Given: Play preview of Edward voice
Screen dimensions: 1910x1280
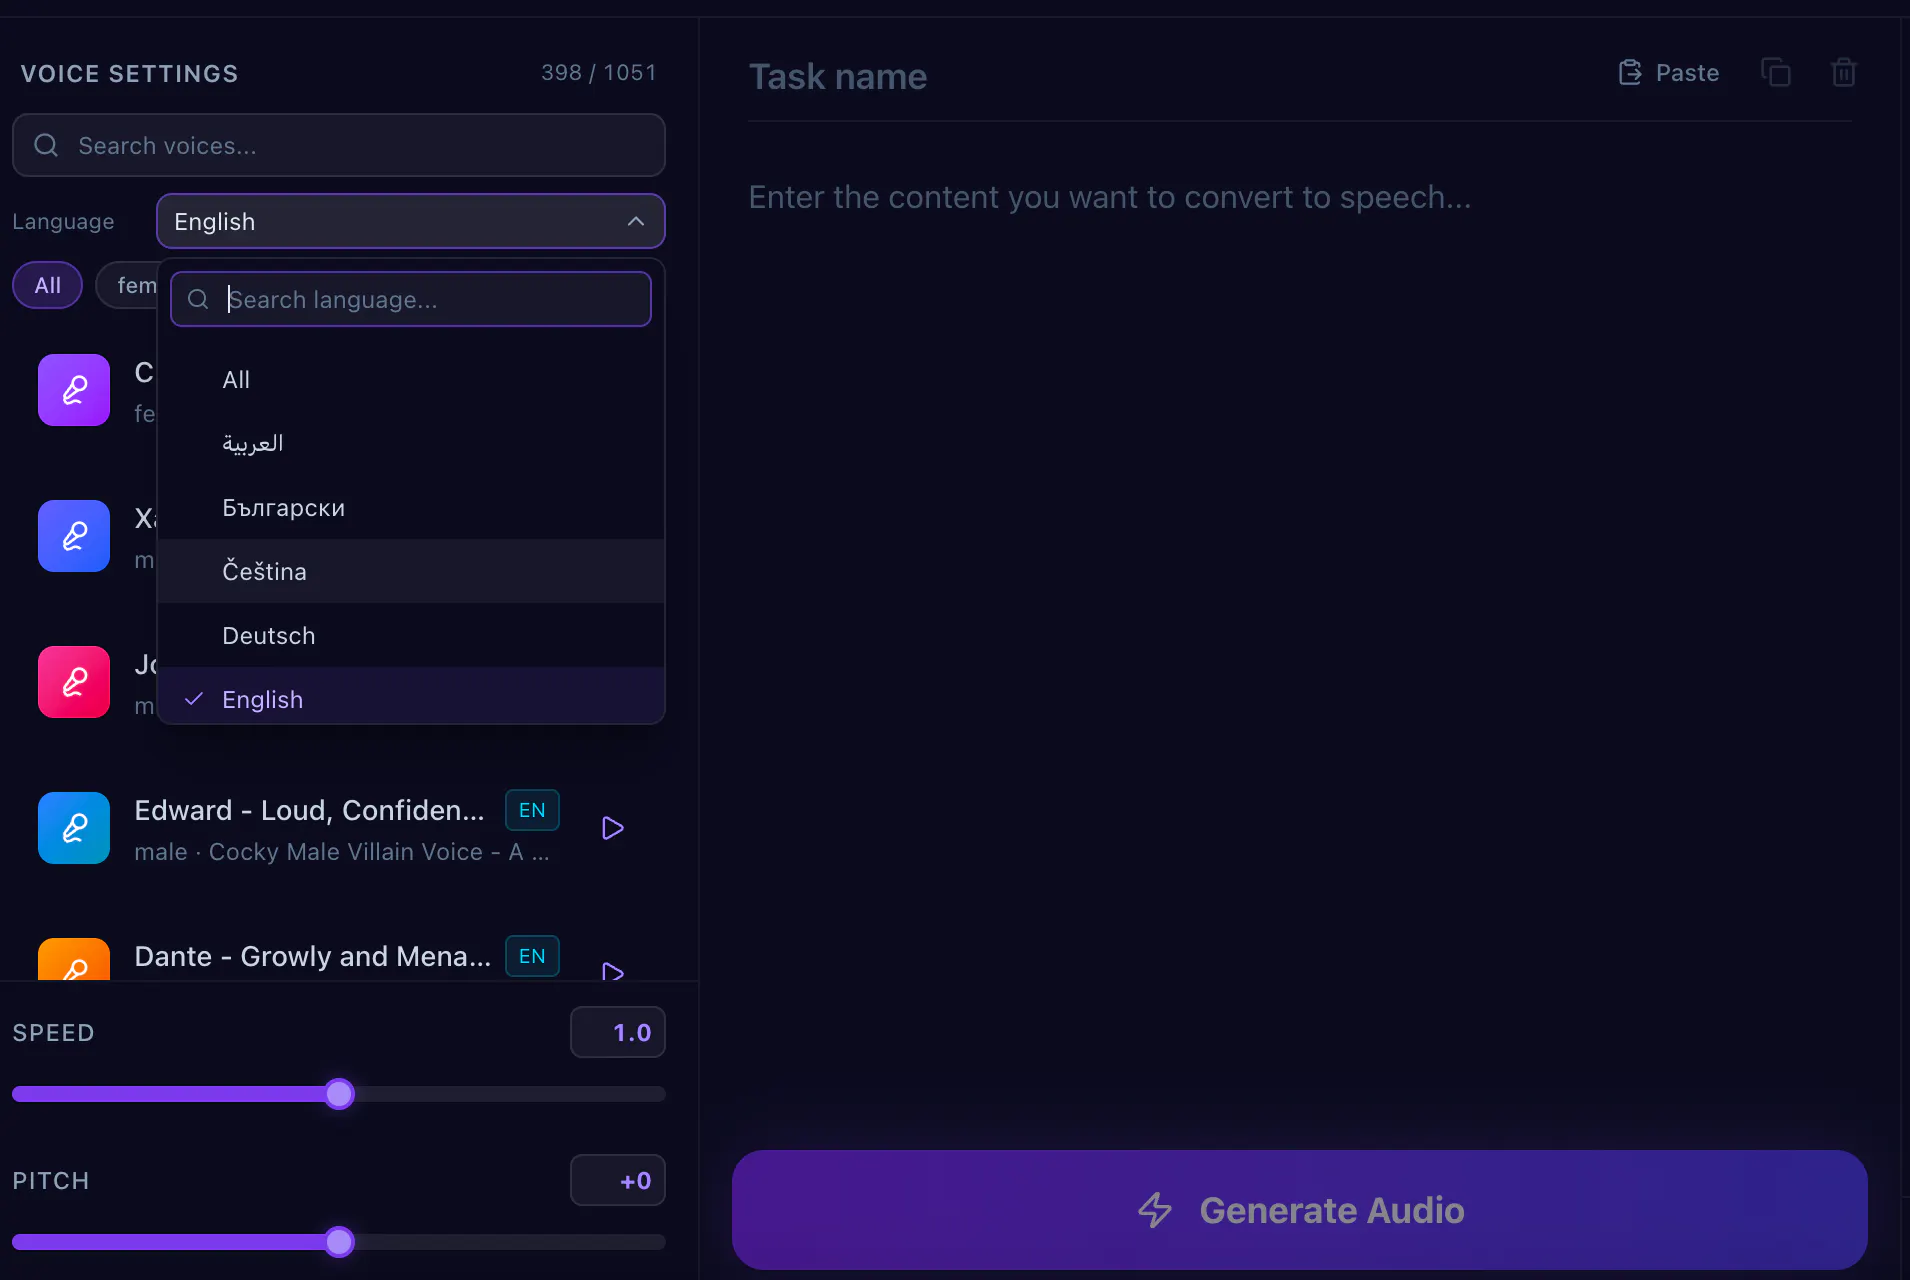Looking at the screenshot, I should [613, 828].
